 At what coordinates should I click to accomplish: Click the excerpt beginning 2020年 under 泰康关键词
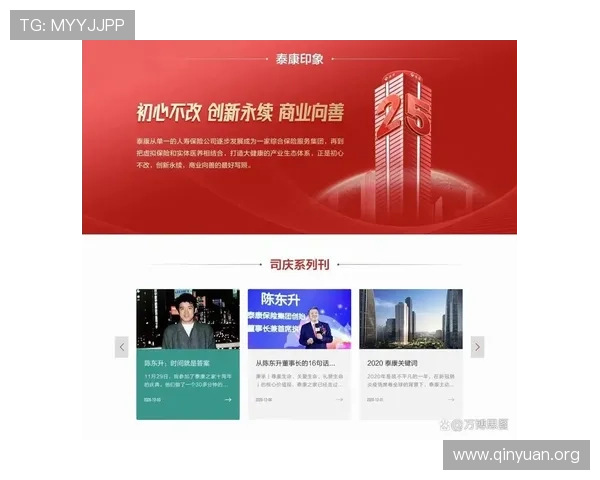[411, 380]
